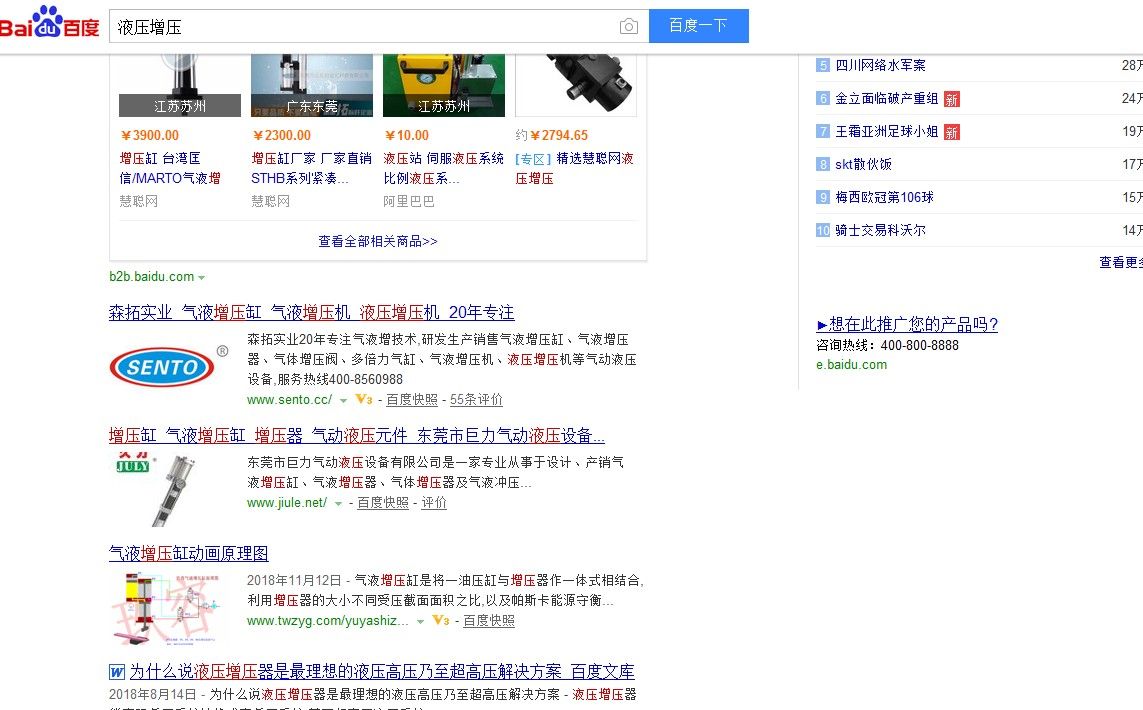Viewport: 1143px width, 710px height.
Task: Open hot search 四川网络水军案
Action: point(880,66)
